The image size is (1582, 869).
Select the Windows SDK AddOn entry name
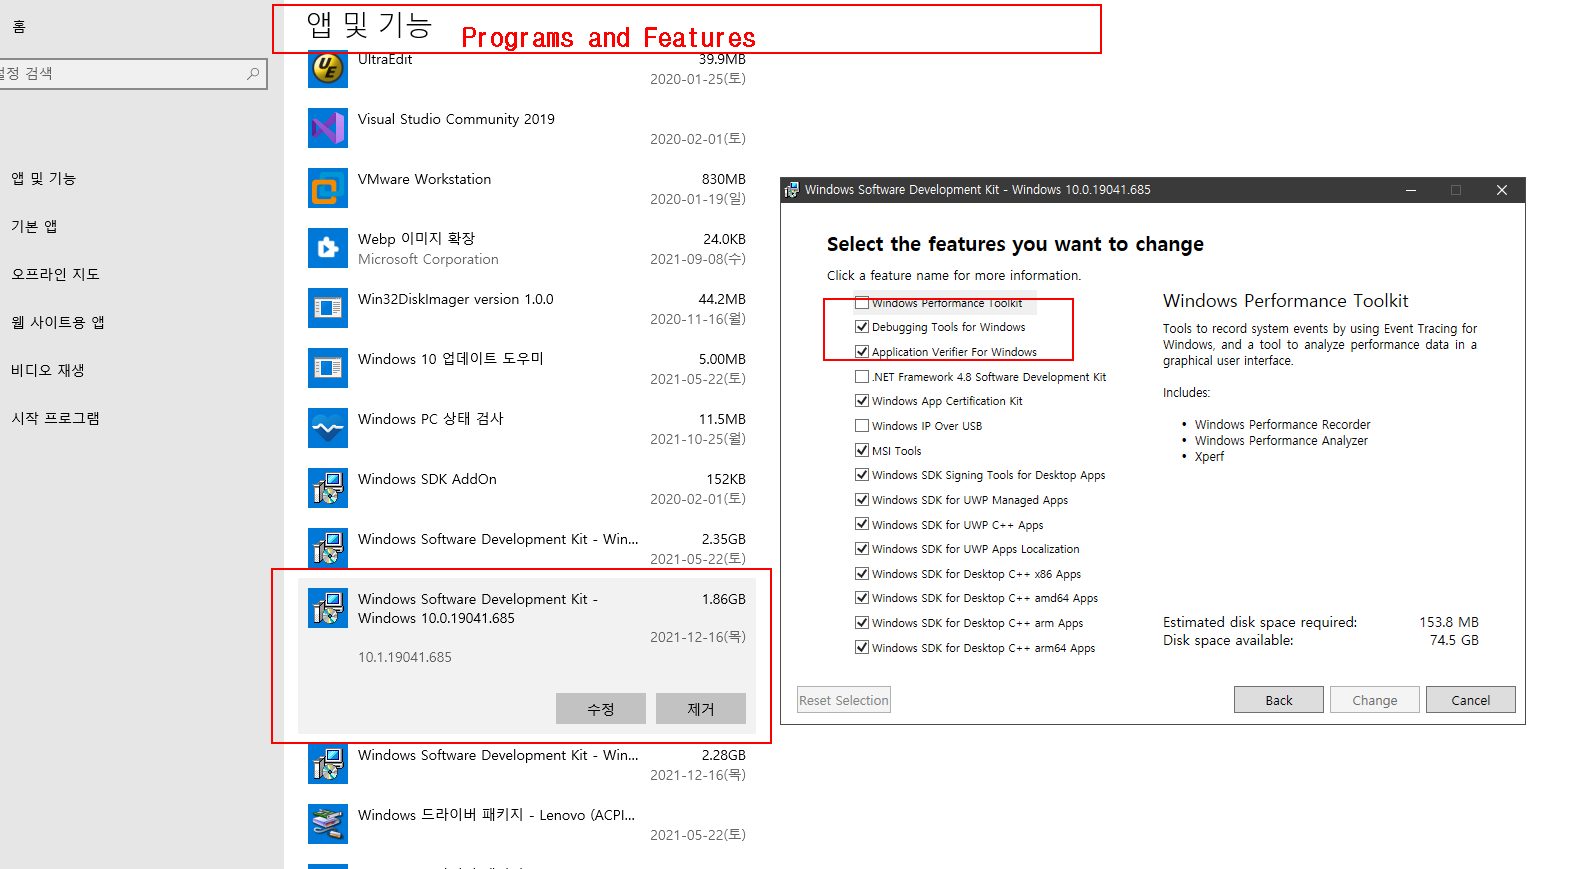(x=427, y=479)
